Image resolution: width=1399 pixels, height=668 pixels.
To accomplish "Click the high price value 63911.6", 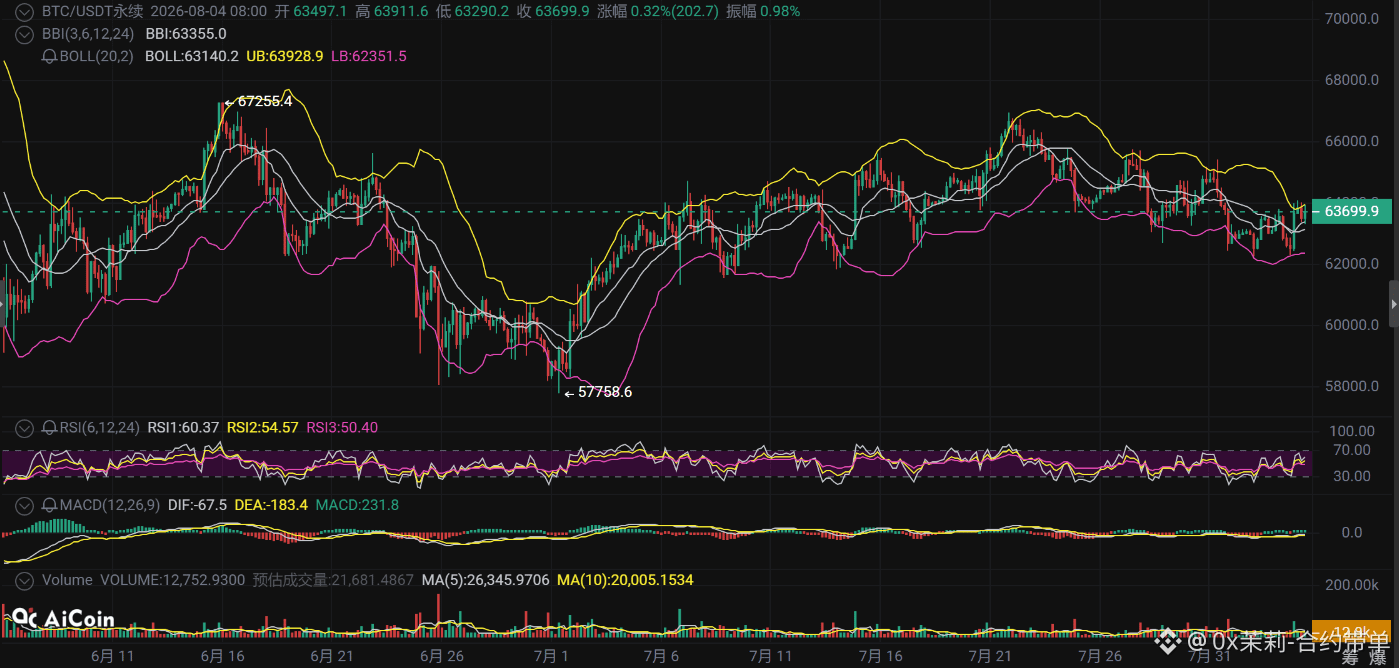I will coord(402,11).
